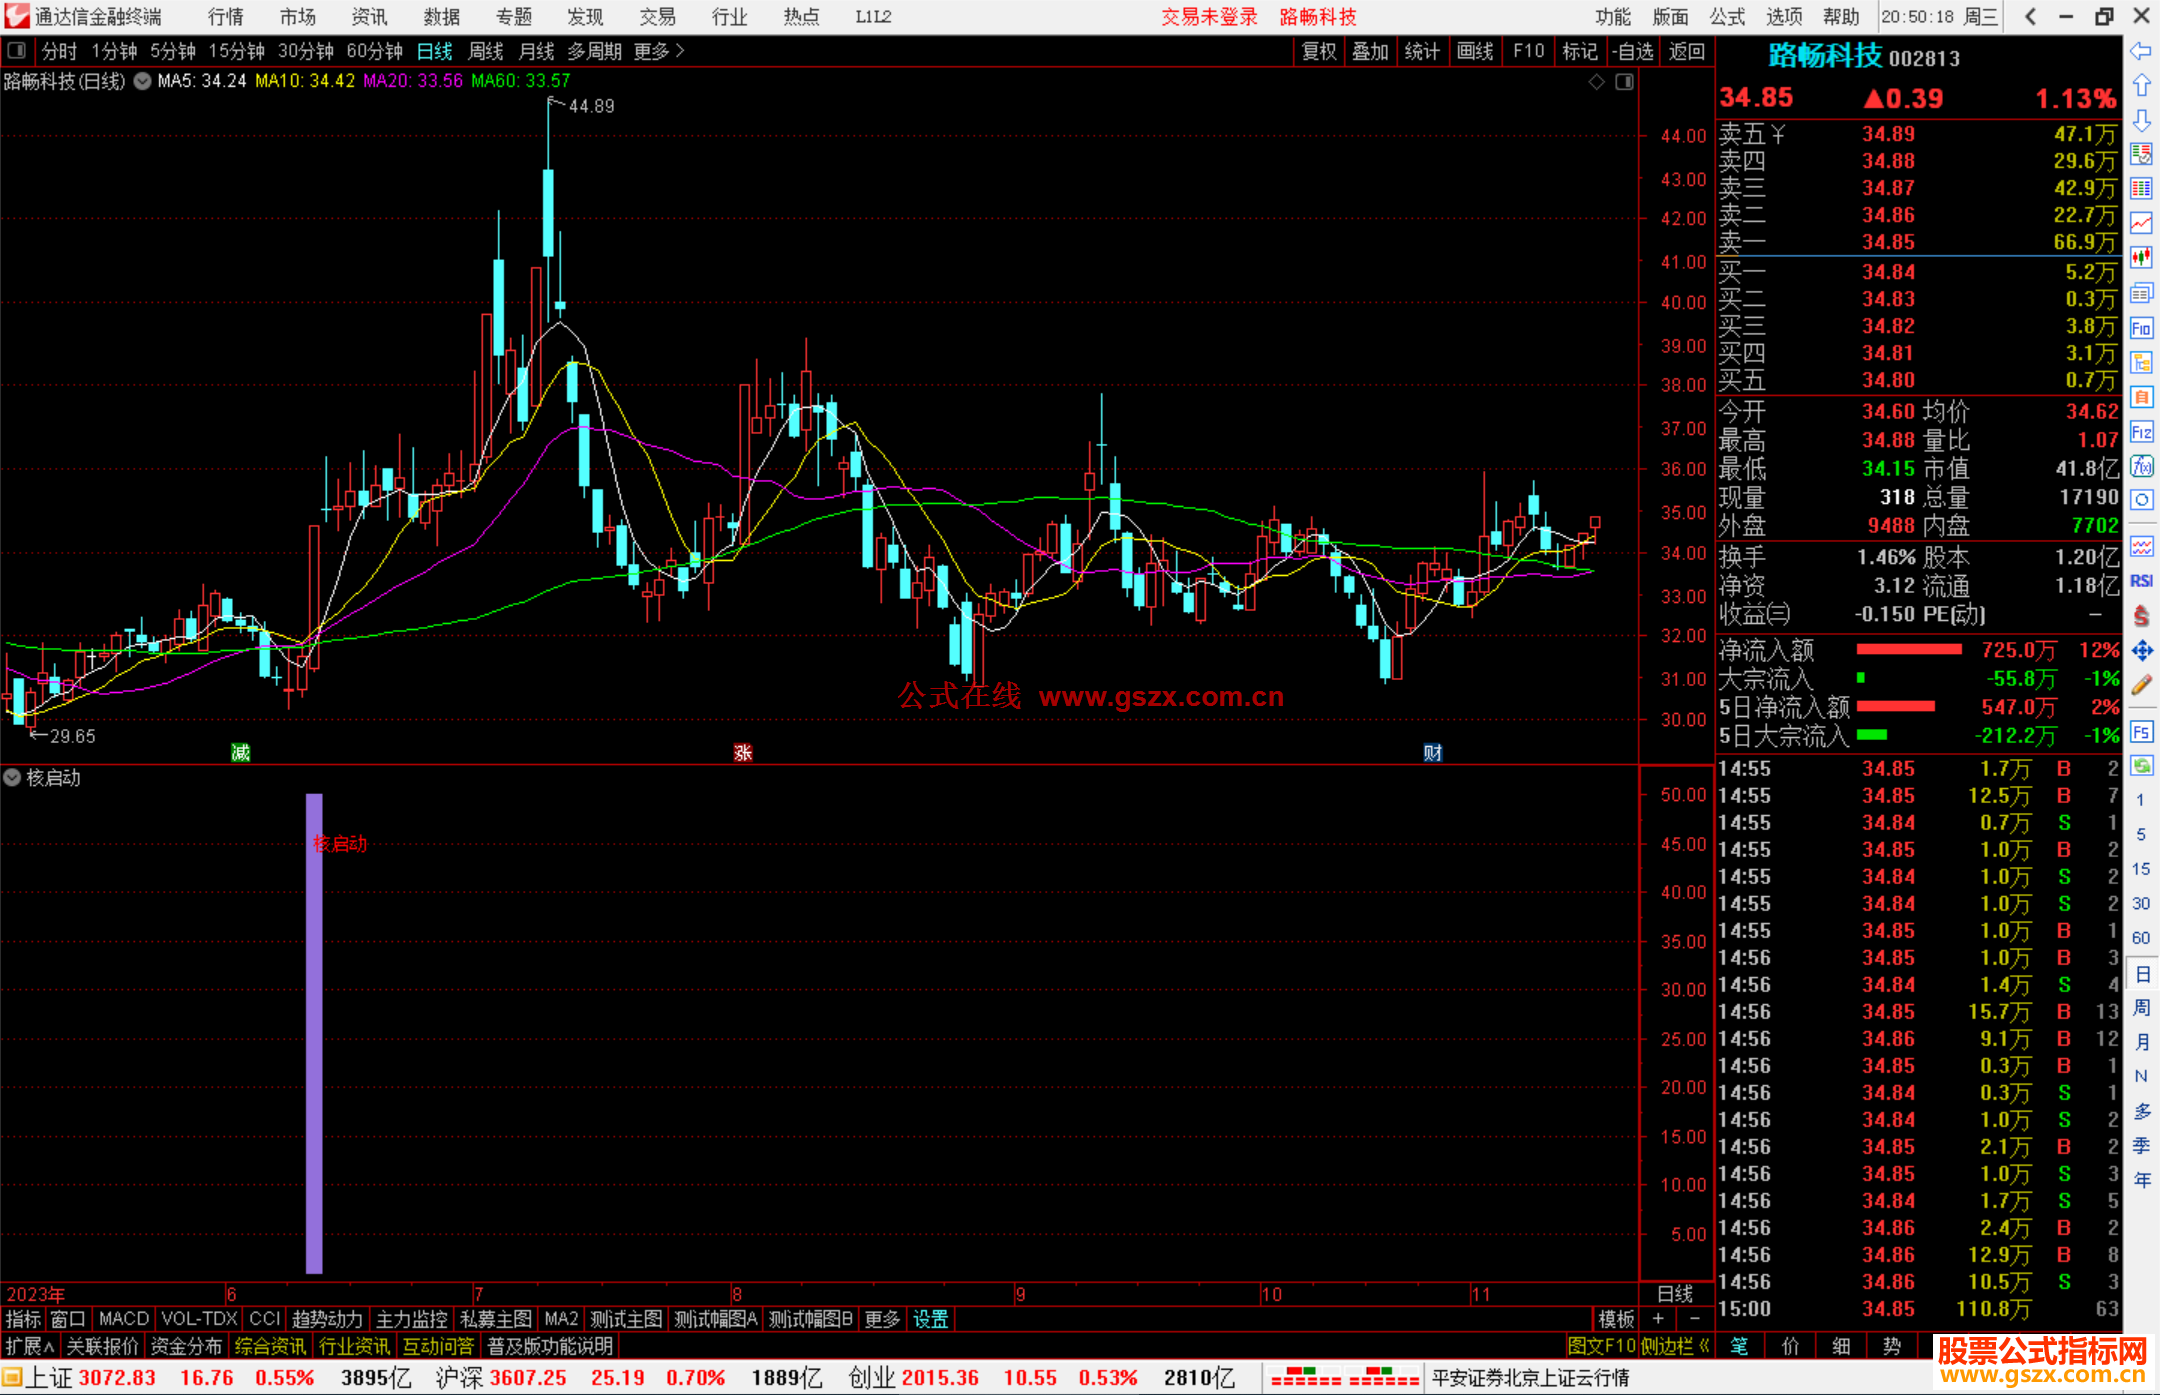Collapse the 侧边栏 sidebar
Screen dimensions: 2160x1395
[1676, 1346]
